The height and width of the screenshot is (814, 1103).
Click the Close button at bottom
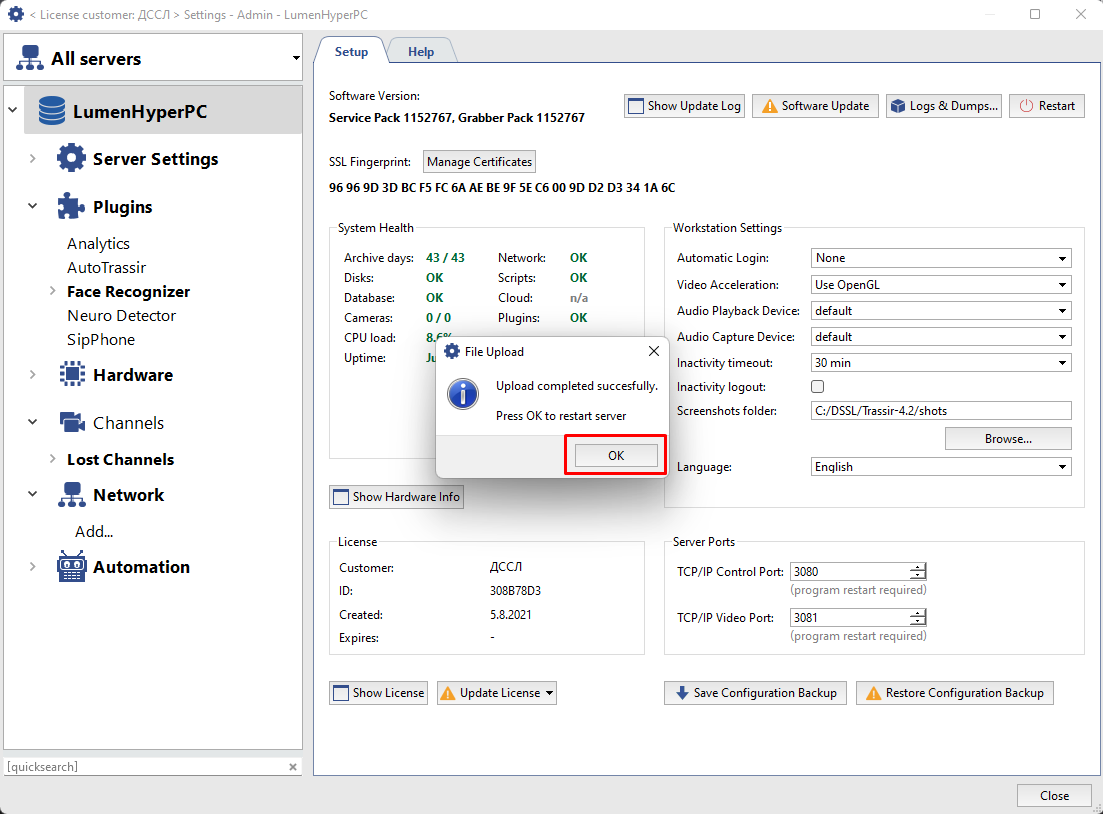[1054, 796]
